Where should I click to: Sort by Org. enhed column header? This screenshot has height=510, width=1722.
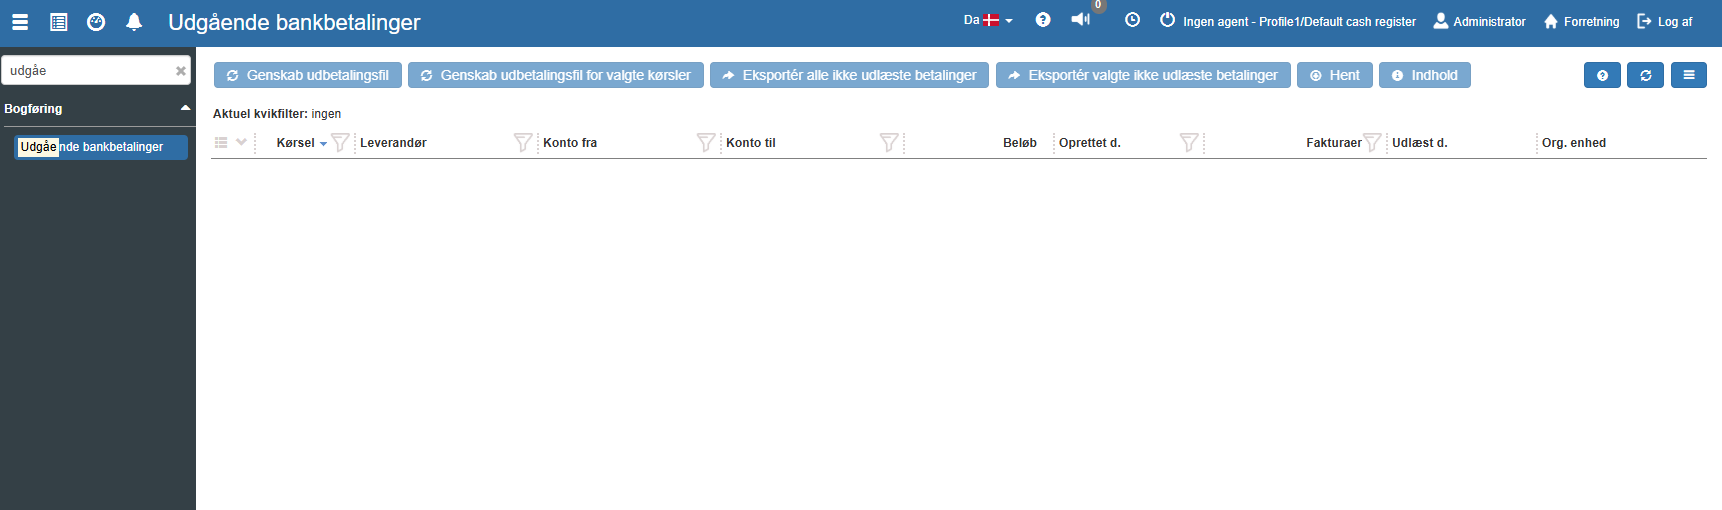click(1574, 143)
